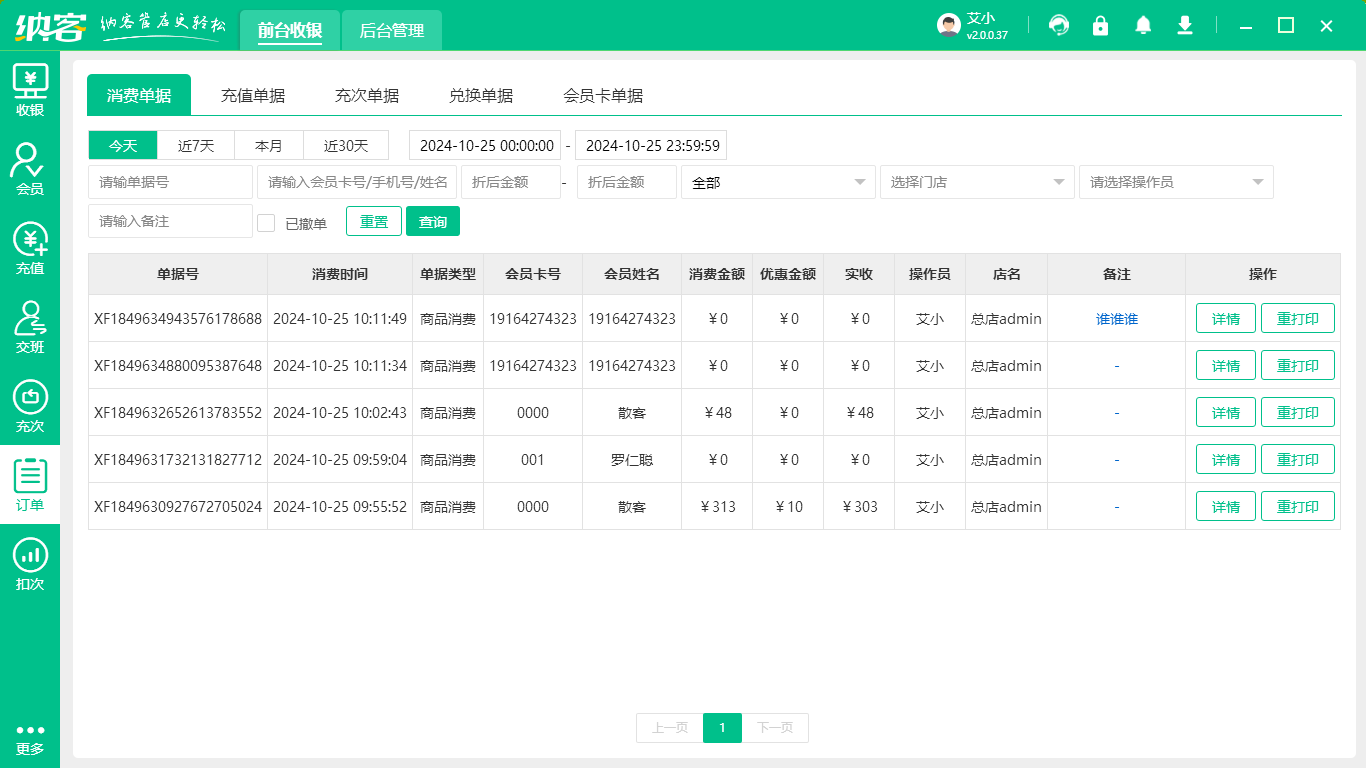1366x768 pixels.
Task: Toggle the 已撤单 checkbox
Action: (x=266, y=223)
